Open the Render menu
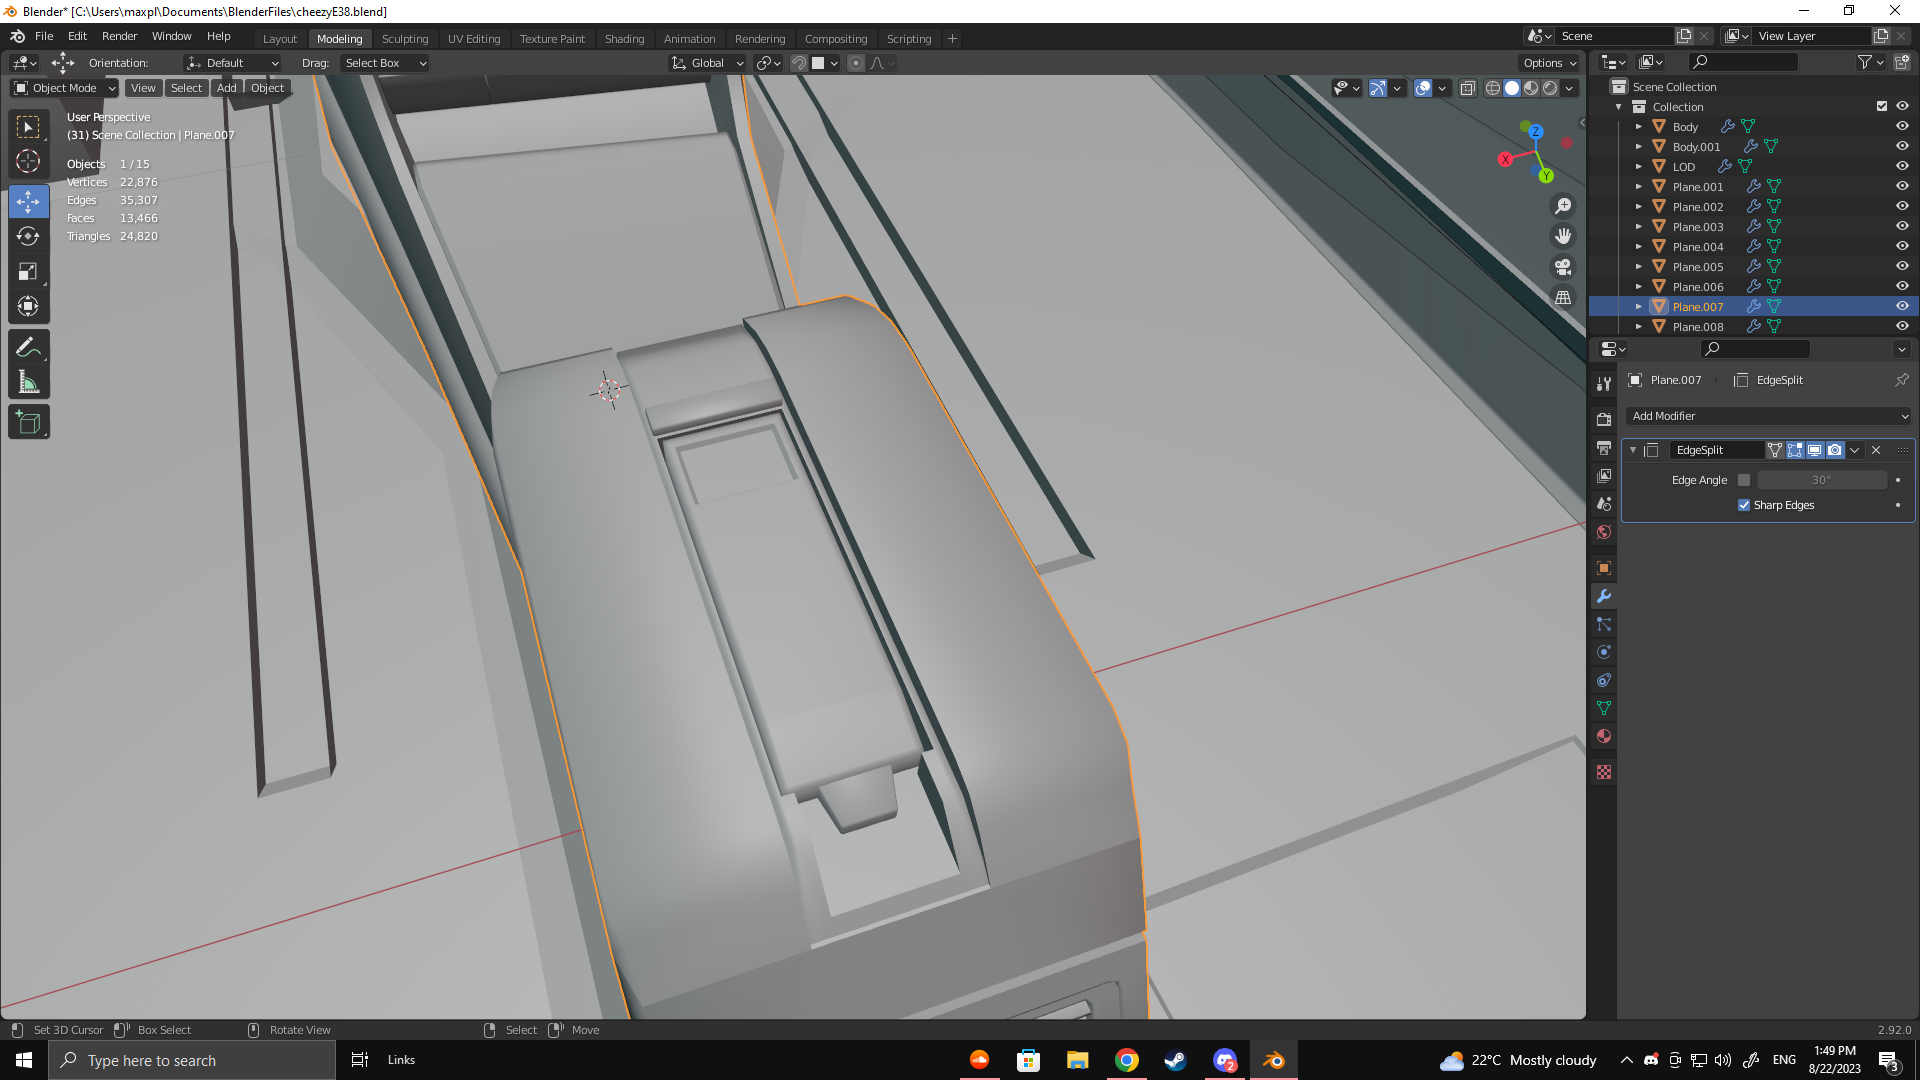This screenshot has height=1080, width=1920. point(119,36)
